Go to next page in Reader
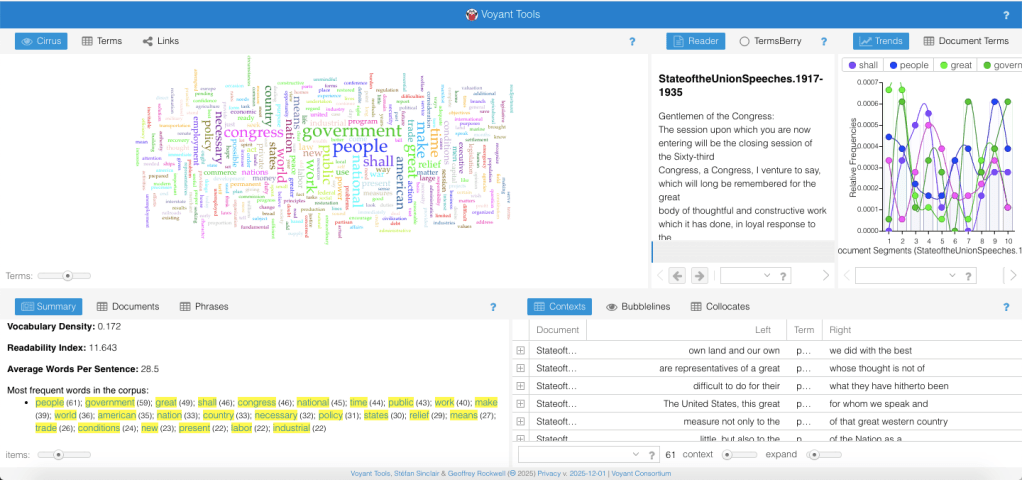Screen dimensions: 1022x480 click(699, 275)
